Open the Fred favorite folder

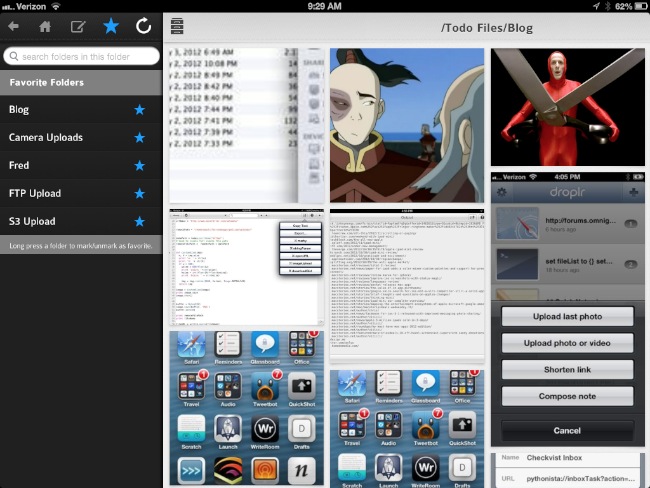tap(81, 165)
